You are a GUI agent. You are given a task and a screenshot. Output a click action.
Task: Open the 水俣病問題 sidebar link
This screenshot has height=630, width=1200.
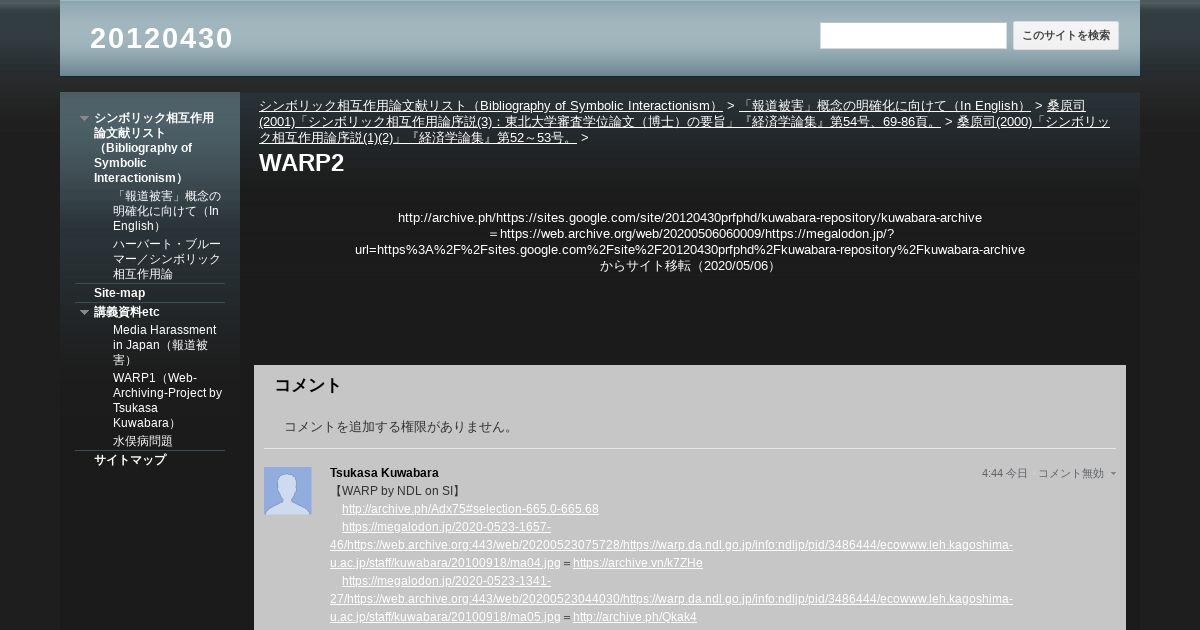pos(143,441)
